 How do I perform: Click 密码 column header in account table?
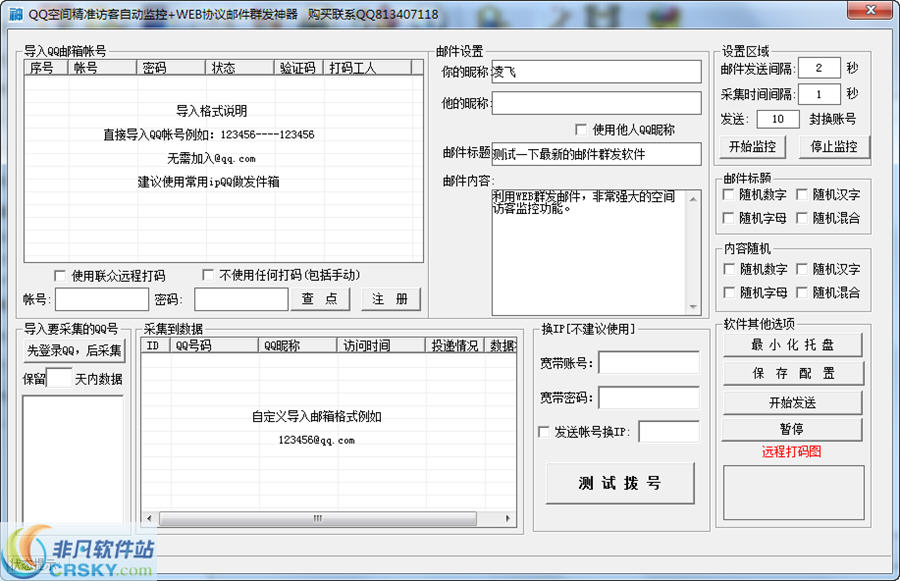pos(171,68)
